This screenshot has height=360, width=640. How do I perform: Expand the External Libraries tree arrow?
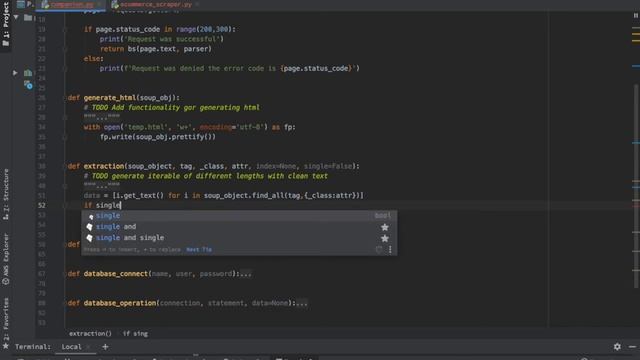pyautogui.click(x=15, y=73)
